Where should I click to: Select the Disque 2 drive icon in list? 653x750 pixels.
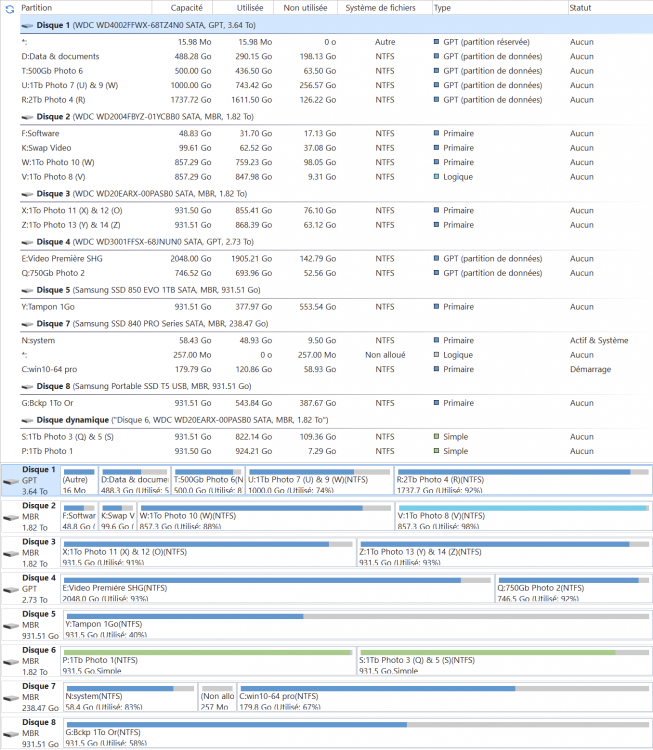click(x=27, y=117)
